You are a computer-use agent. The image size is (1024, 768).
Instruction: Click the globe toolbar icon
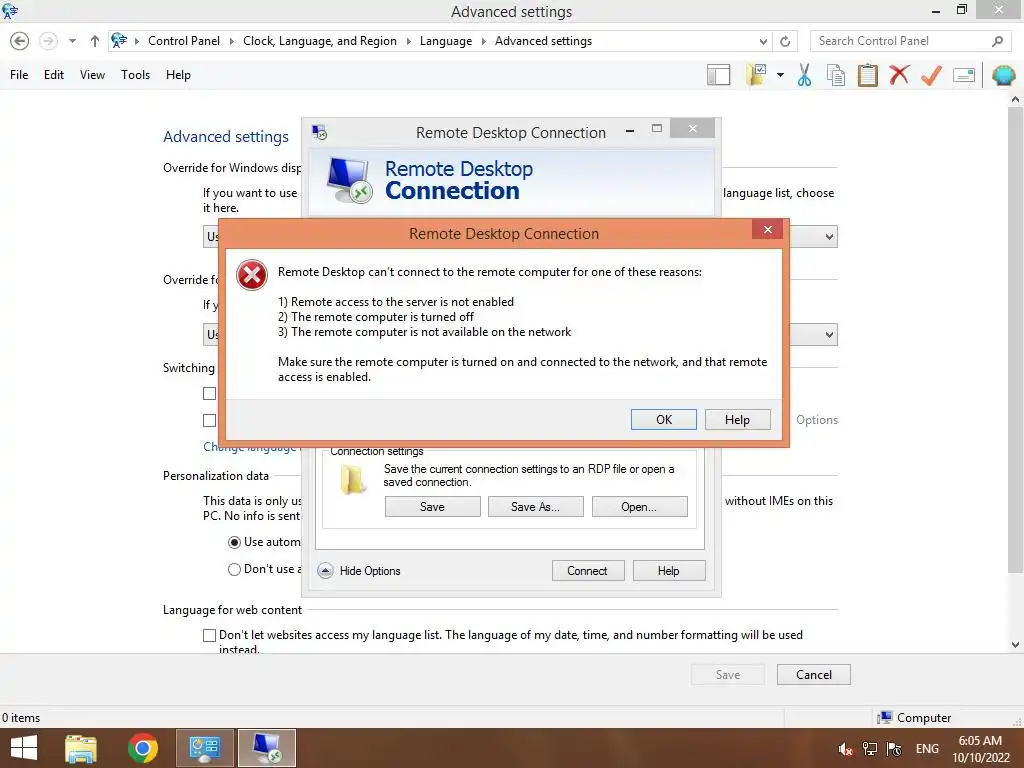tap(1003, 75)
